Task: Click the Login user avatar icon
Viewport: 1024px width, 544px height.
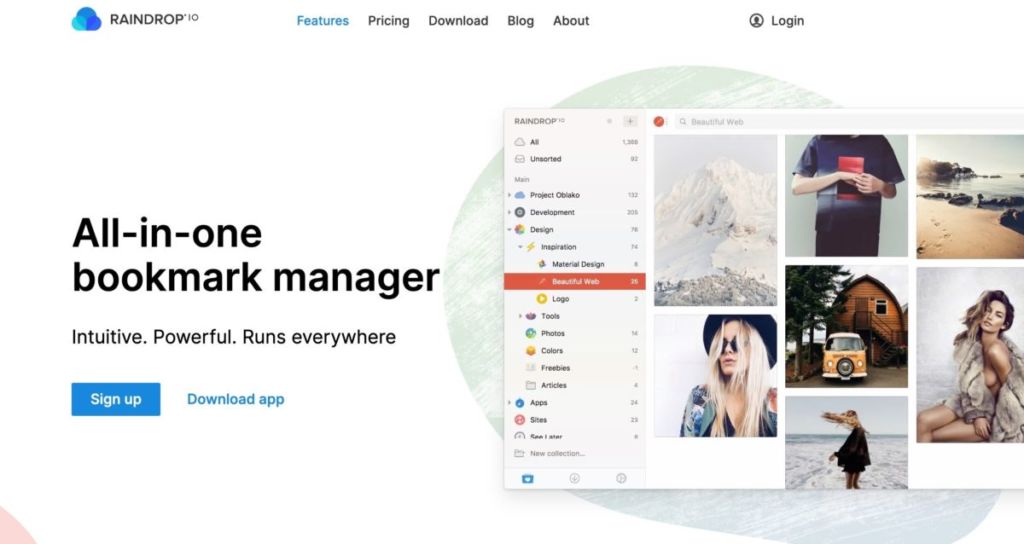Action: (x=756, y=21)
